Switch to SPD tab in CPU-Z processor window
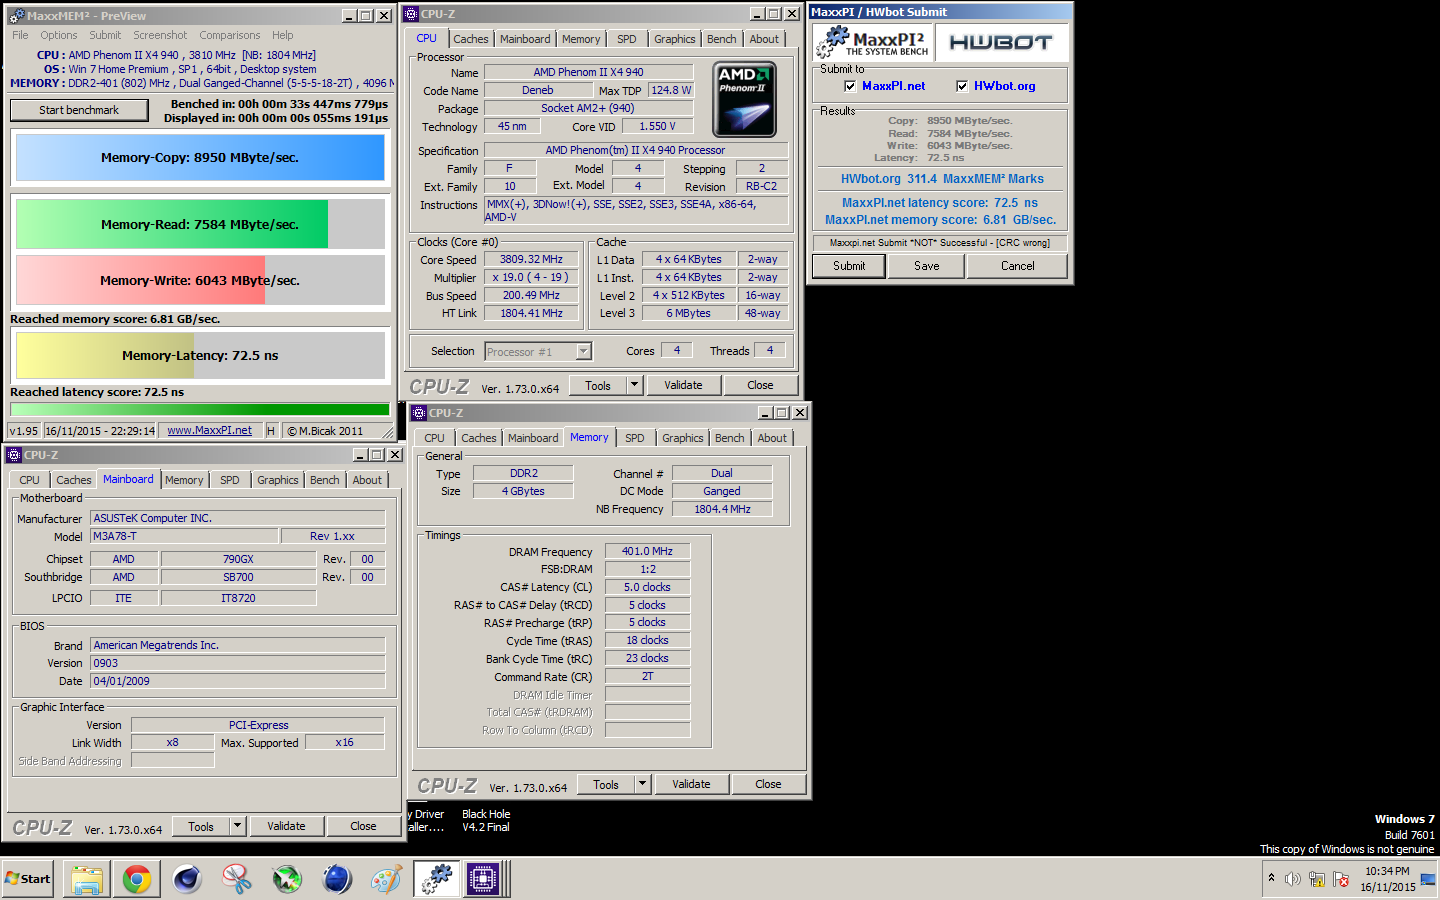This screenshot has height=900, width=1440. 627,39
